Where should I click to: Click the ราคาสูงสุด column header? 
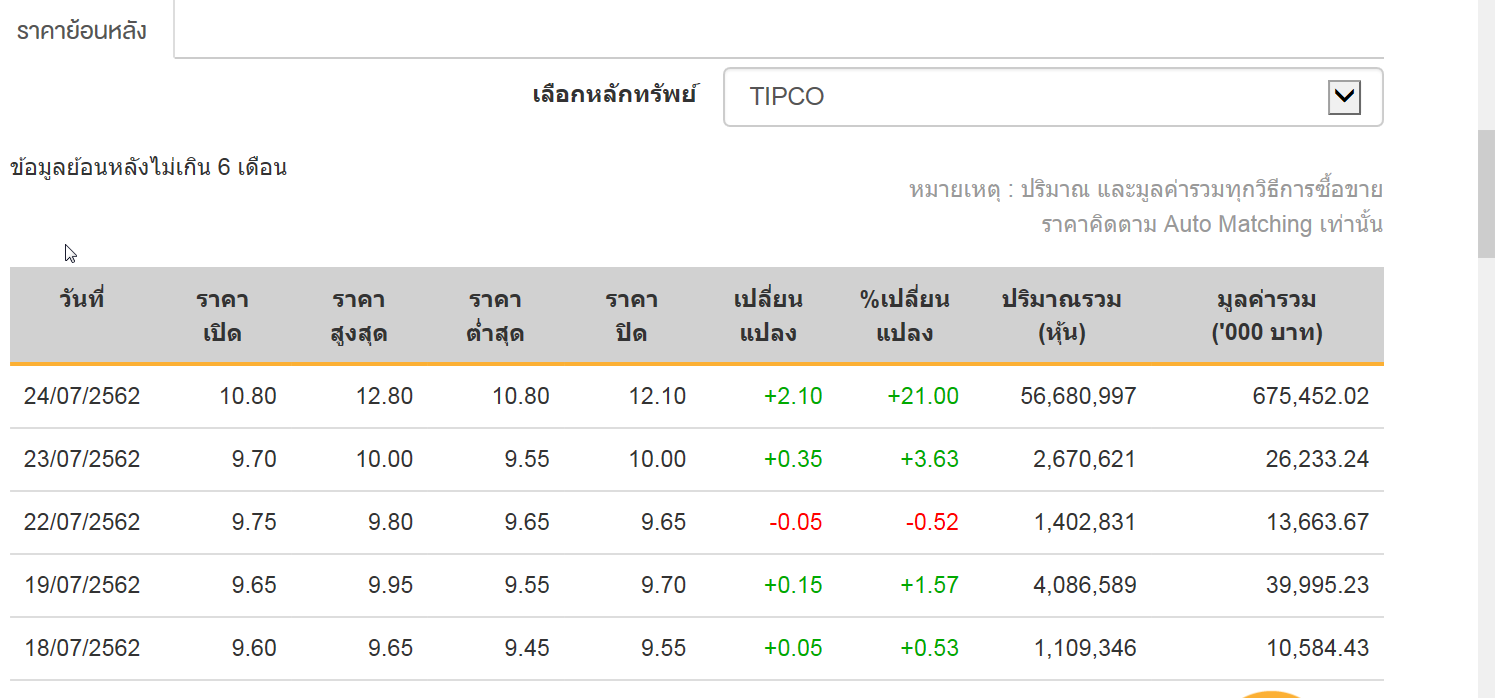358,316
